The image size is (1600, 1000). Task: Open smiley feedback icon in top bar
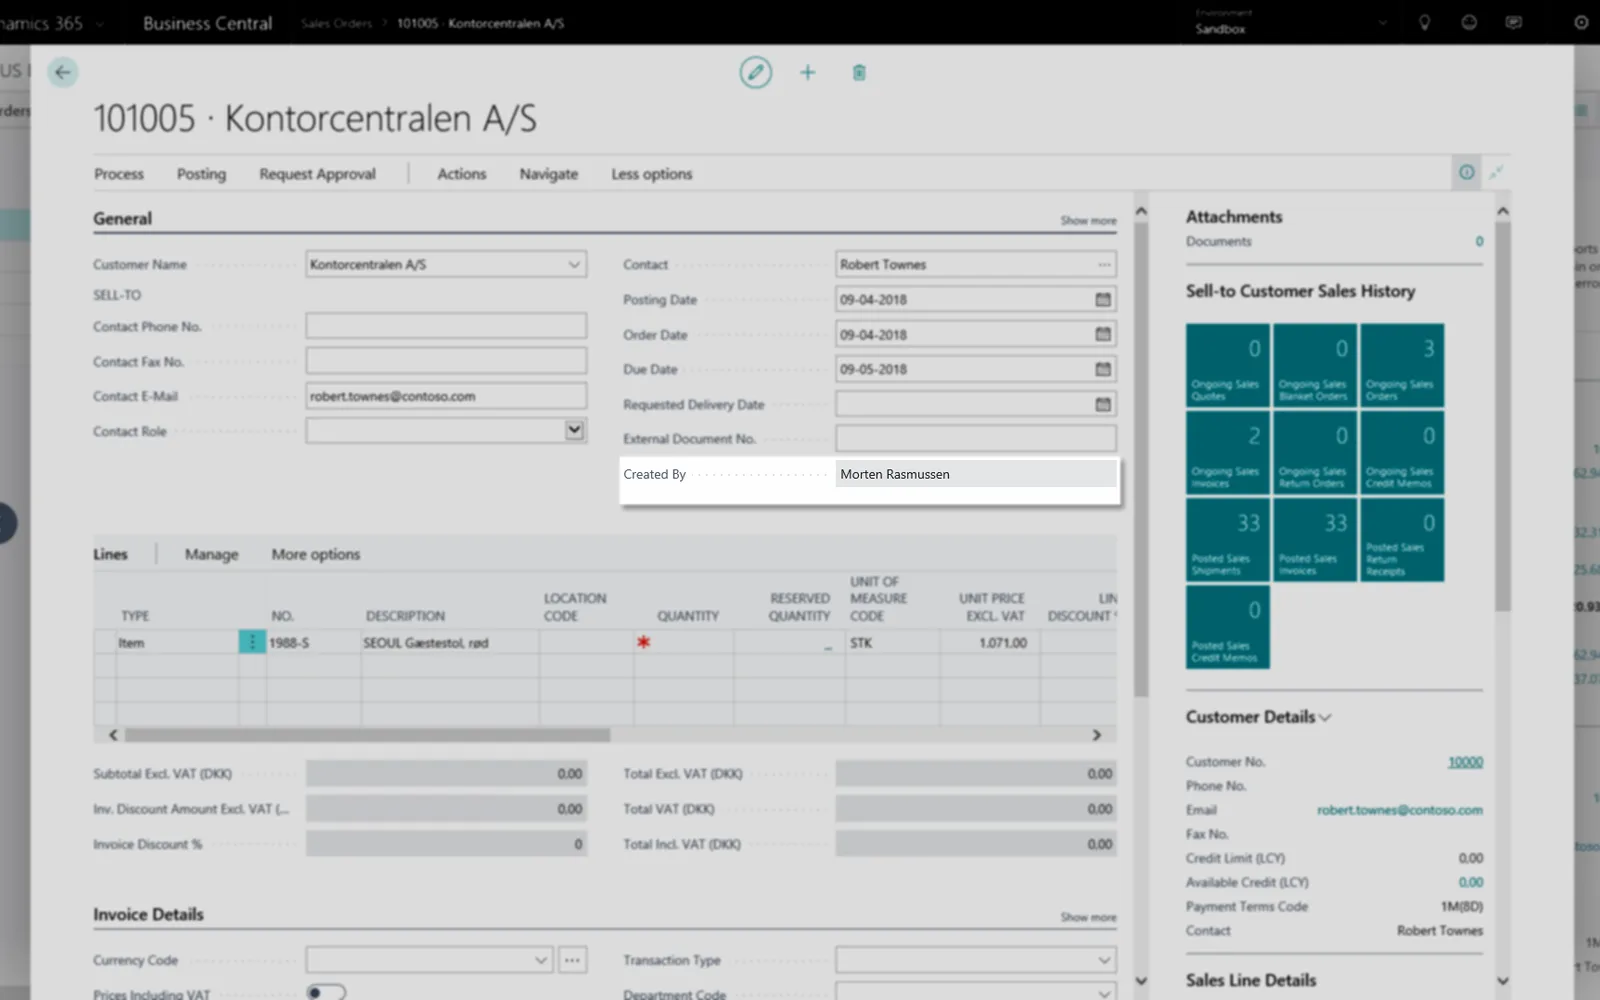[1469, 22]
